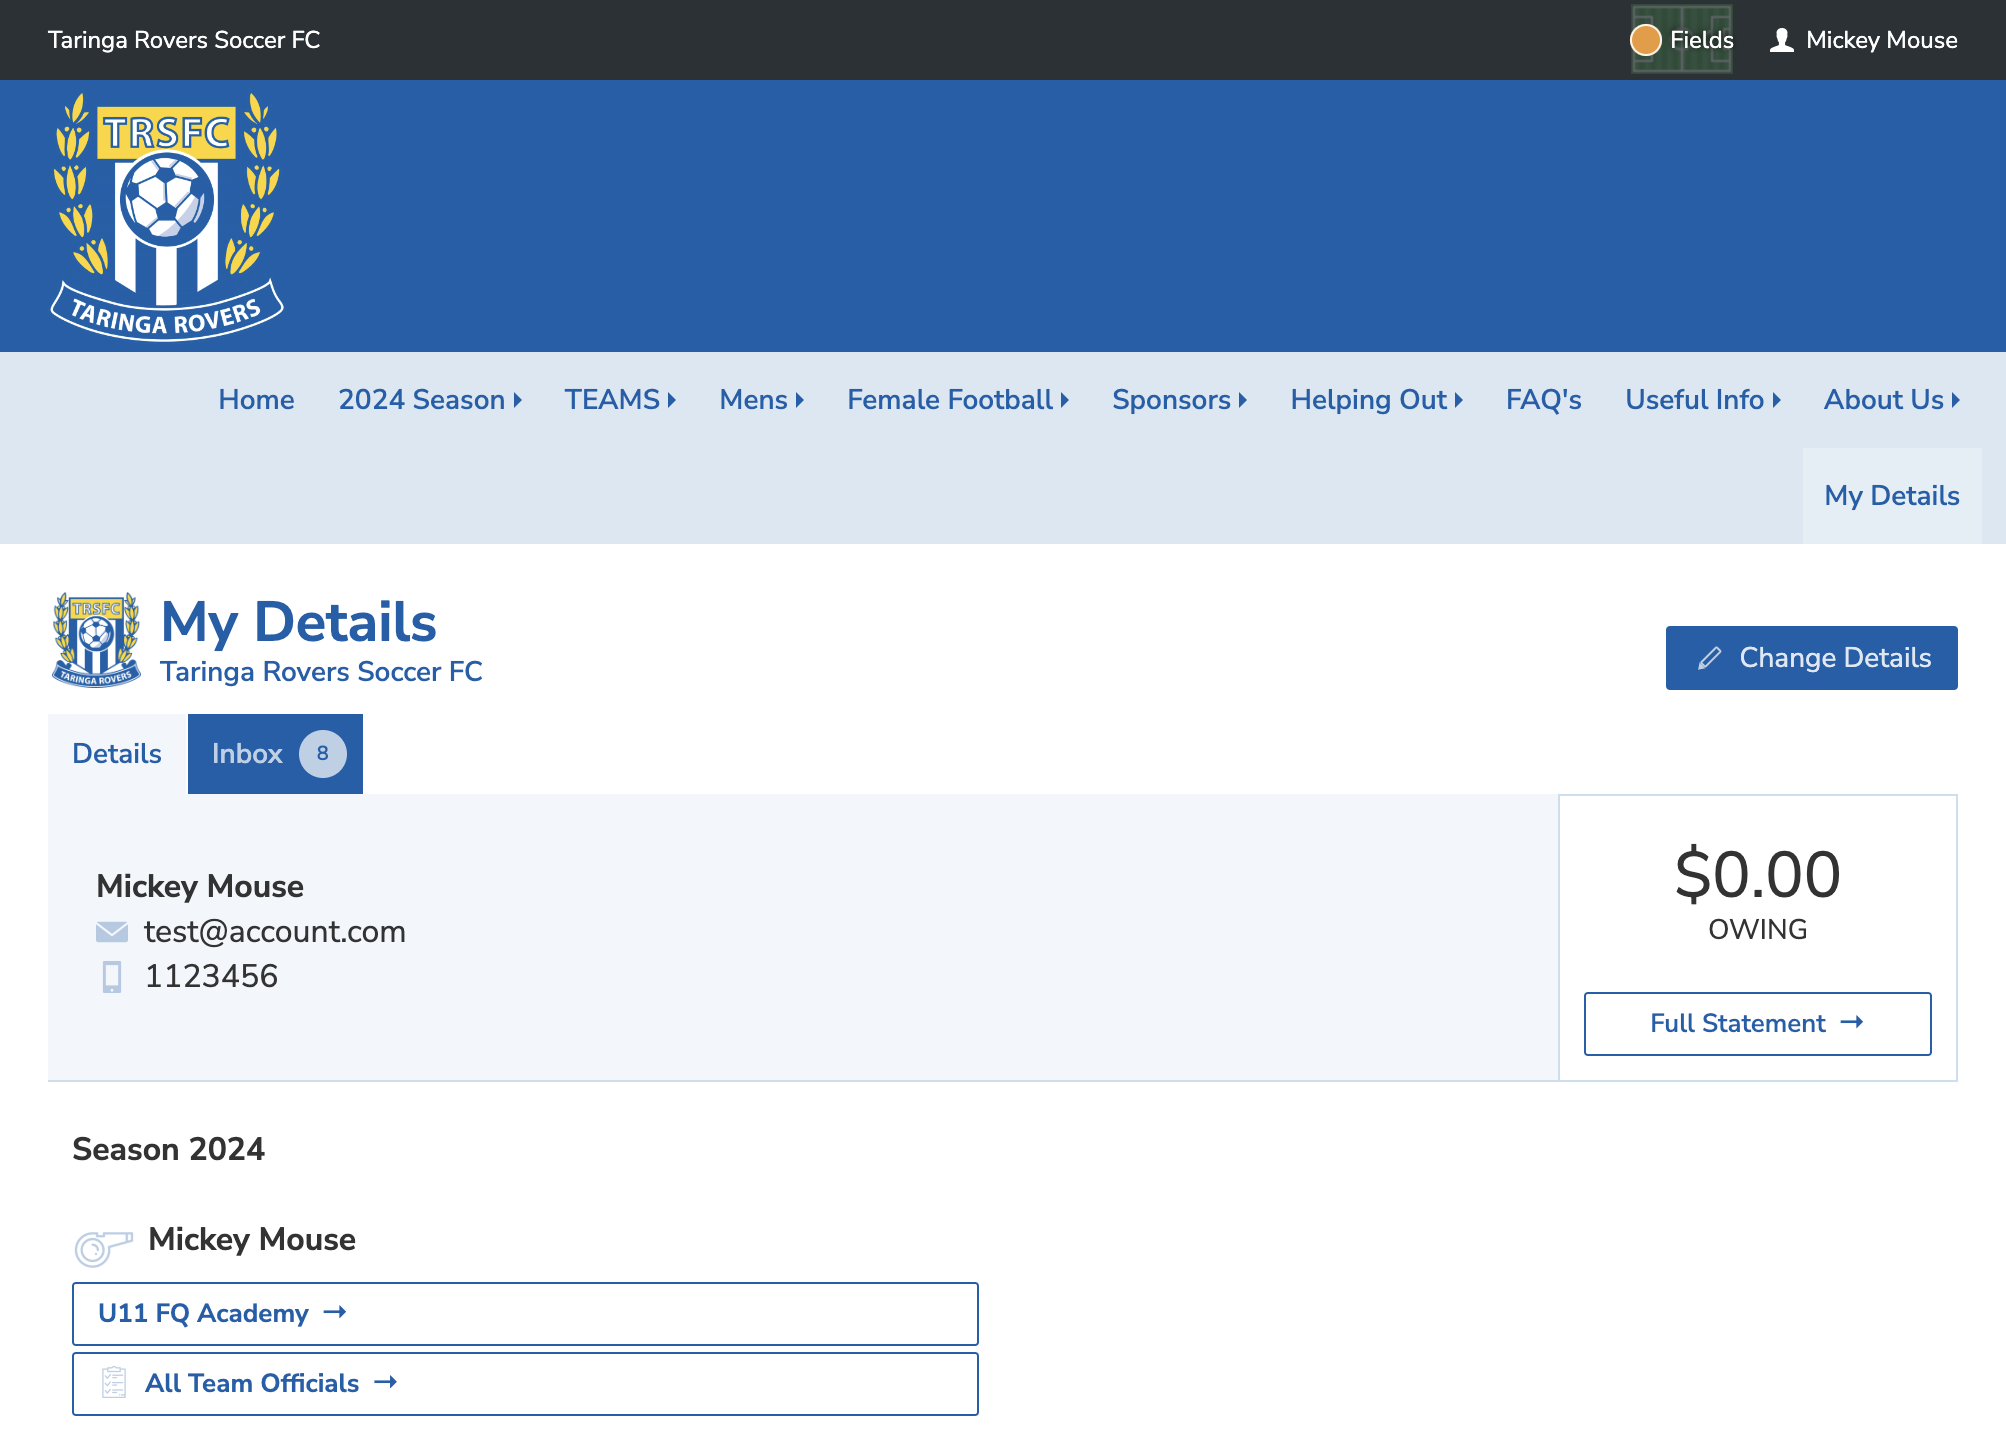Click the clipboard icon in All Team Officials
Viewport: 2006px width, 1430px height.
pyautogui.click(x=114, y=1383)
